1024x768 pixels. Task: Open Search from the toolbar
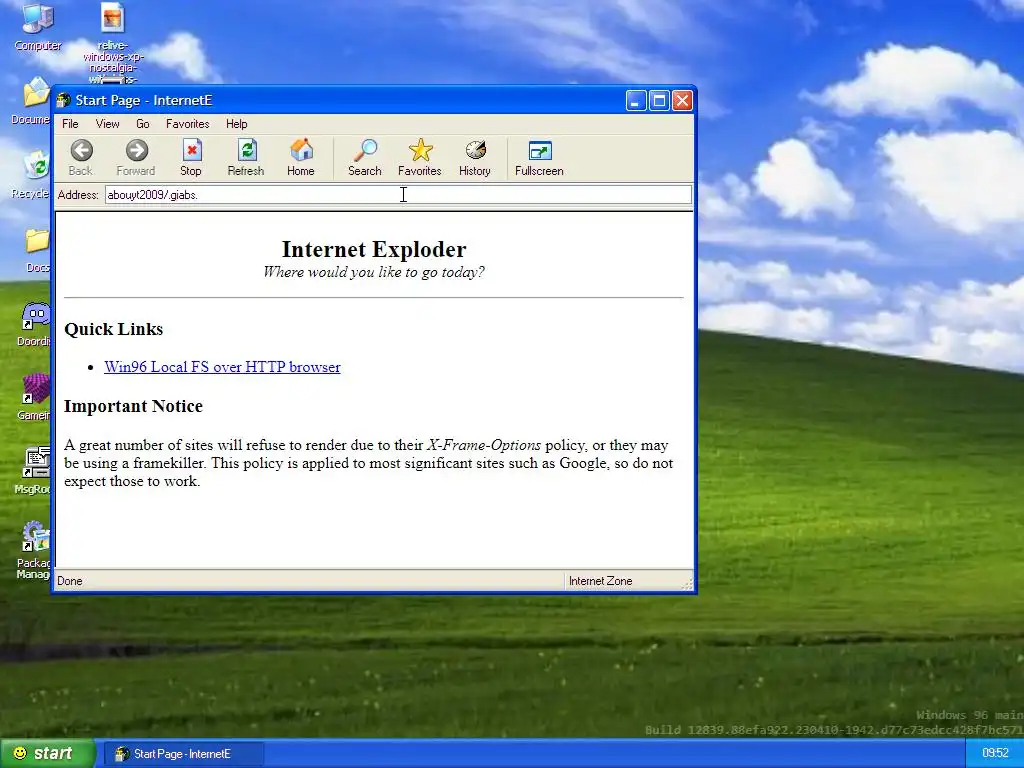click(x=364, y=157)
